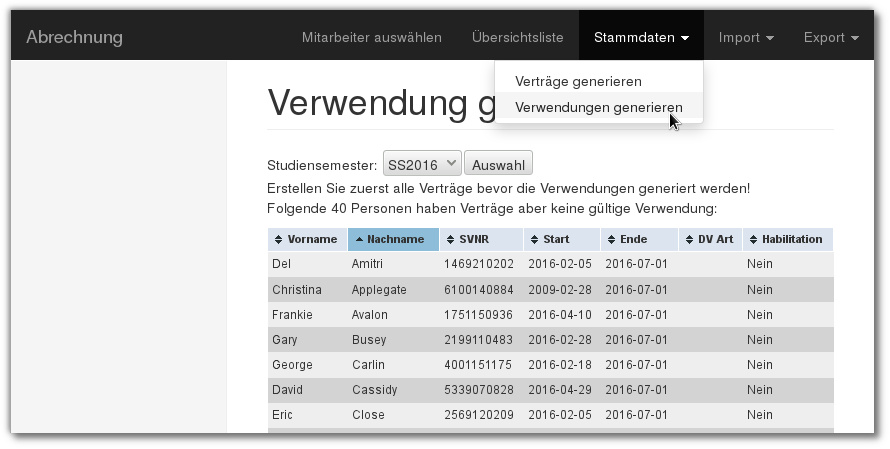Sort table by Vorname column
This screenshot has height=449, width=890.
point(307,240)
